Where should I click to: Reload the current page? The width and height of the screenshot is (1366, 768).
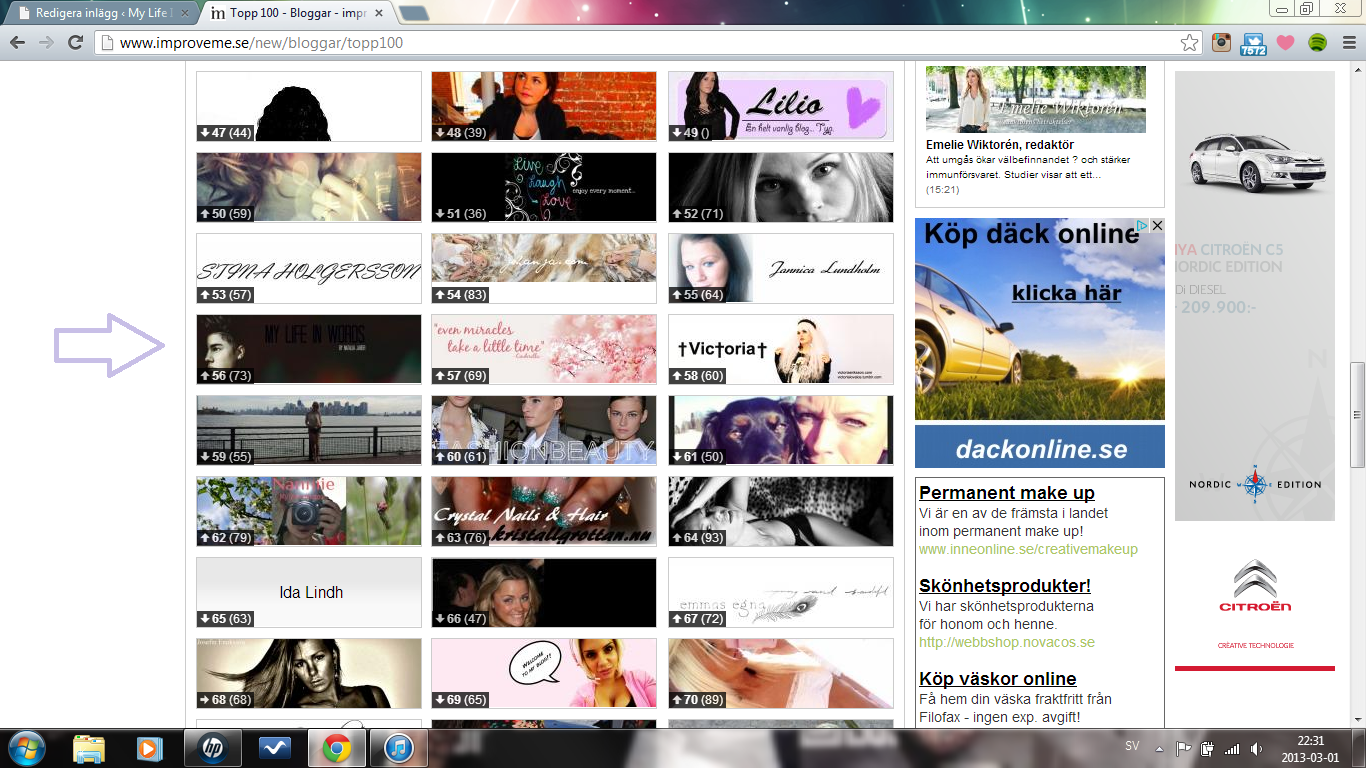coord(75,43)
